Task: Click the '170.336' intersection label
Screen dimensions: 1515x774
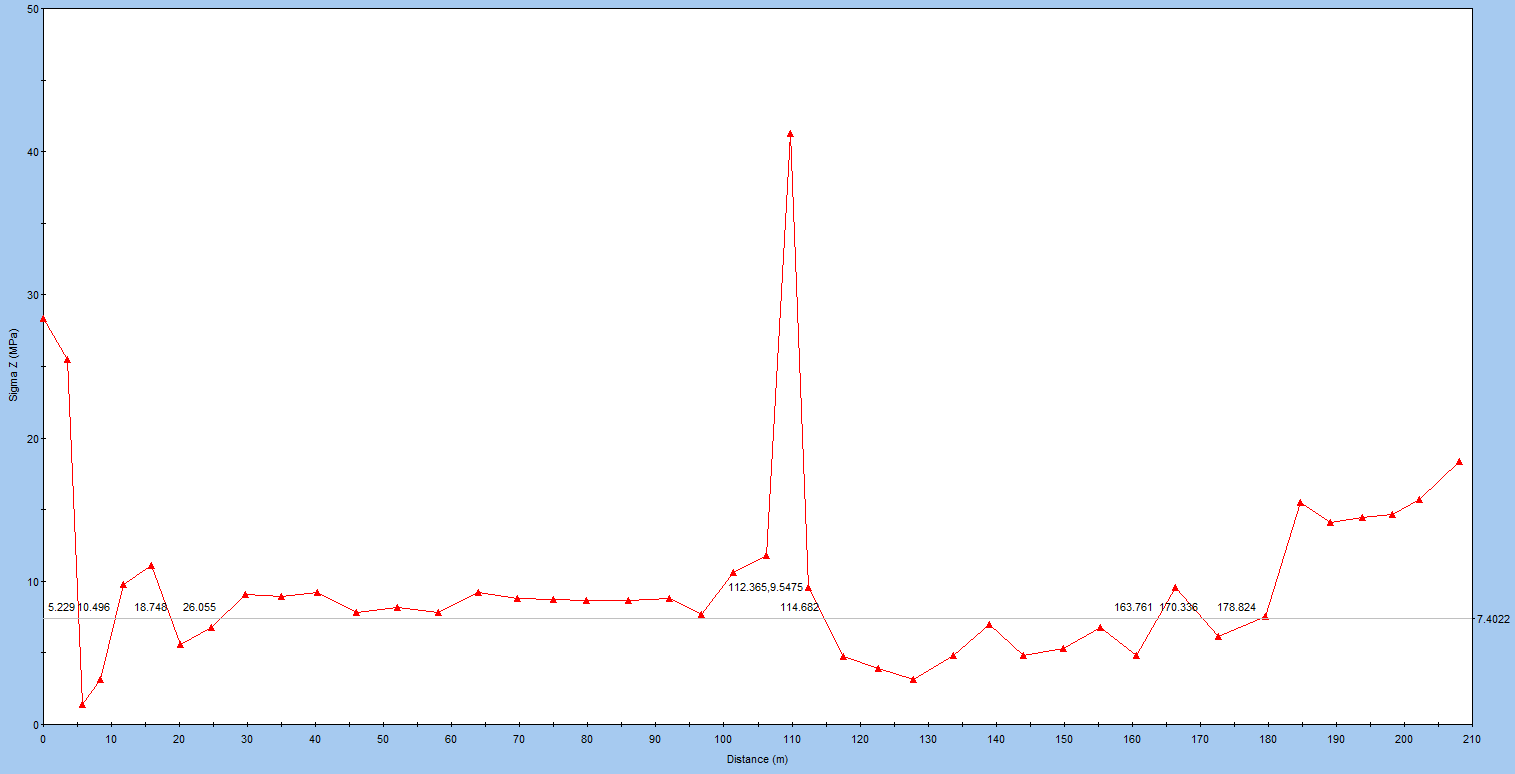Action: [x=1179, y=607]
